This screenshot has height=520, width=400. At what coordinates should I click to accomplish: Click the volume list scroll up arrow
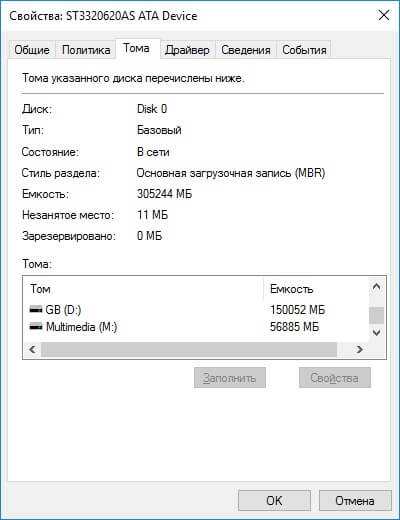[376, 286]
